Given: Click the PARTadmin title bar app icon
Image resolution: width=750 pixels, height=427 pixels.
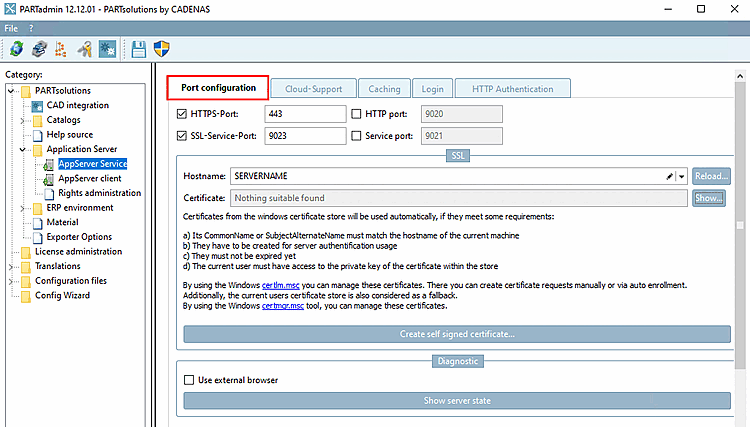Looking at the screenshot, I should click(x=10, y=9).
